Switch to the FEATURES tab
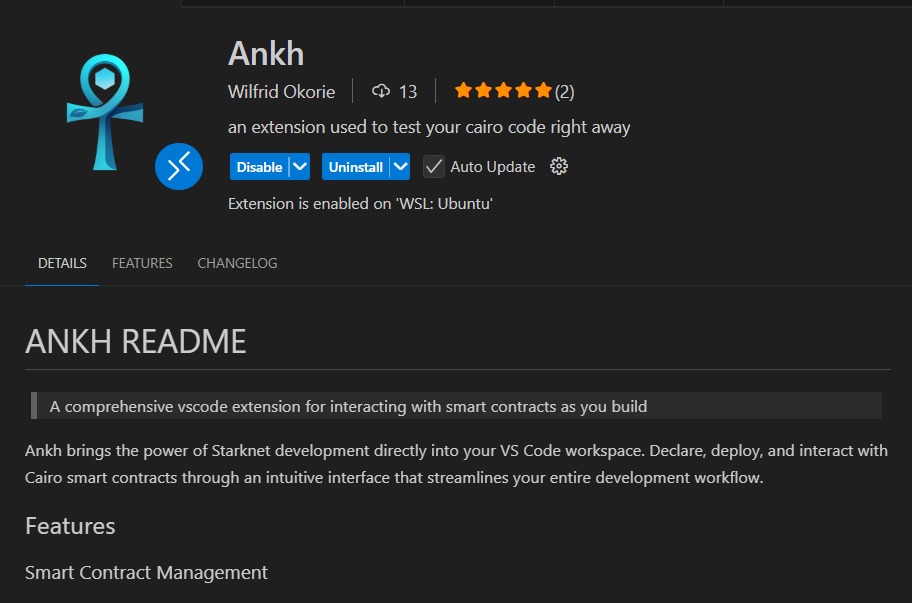The image size is (912, 603). [x=142, y=263]
